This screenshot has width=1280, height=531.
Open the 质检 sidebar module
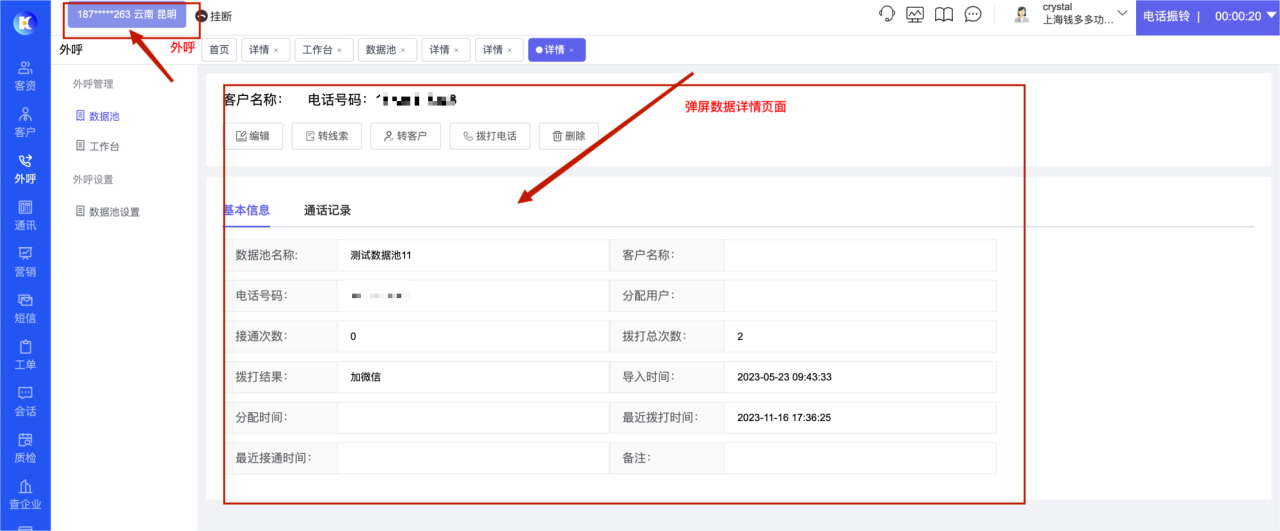[25, 447]
